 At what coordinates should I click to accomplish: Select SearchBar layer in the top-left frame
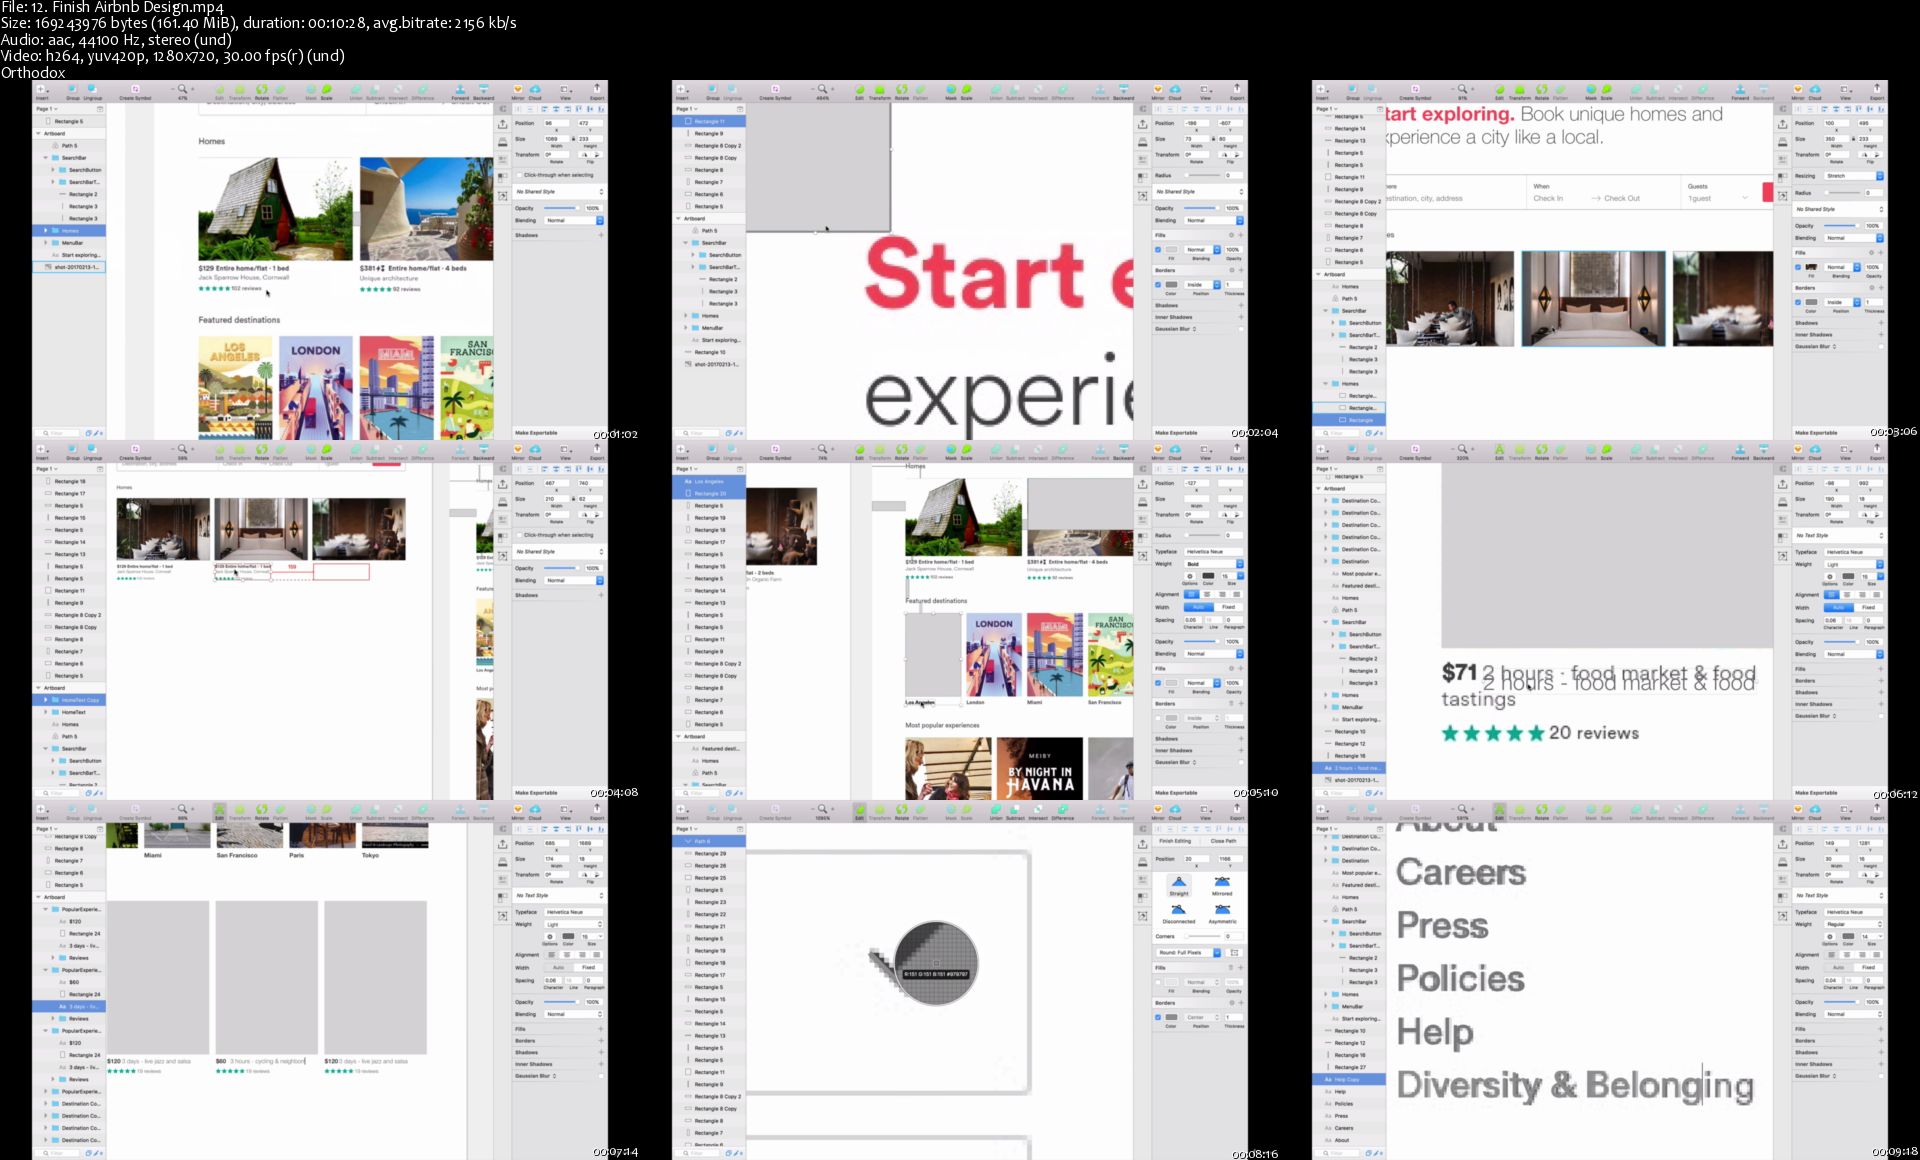[x=74, y=158]
